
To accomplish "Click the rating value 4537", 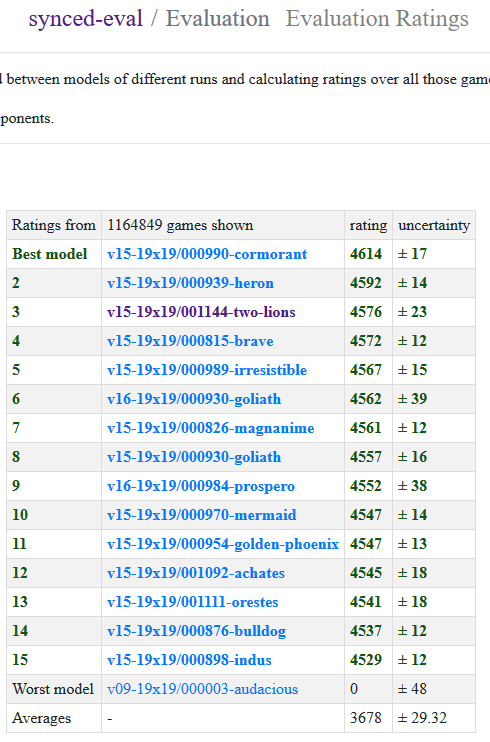I will 366,631.
